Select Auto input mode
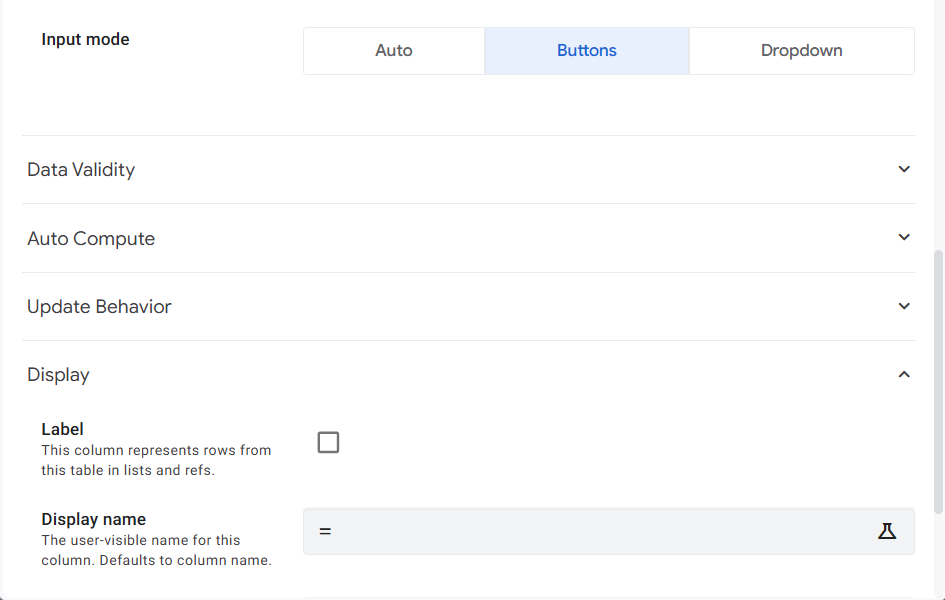Screen dimensions: 945x600 [394, 51]
